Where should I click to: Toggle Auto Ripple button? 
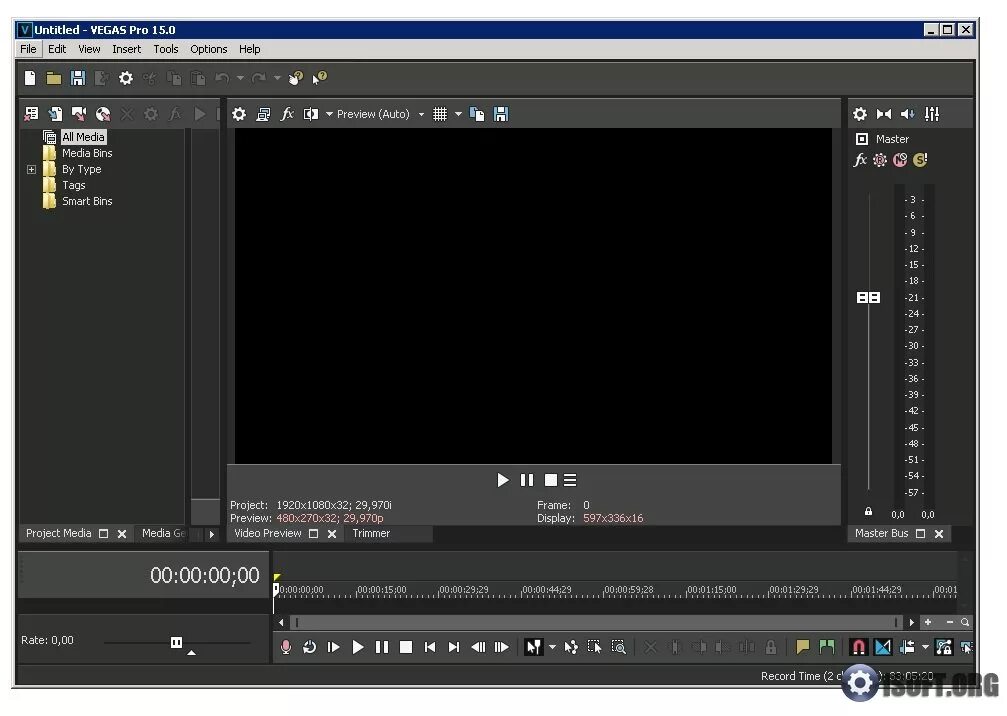(907, 647)
